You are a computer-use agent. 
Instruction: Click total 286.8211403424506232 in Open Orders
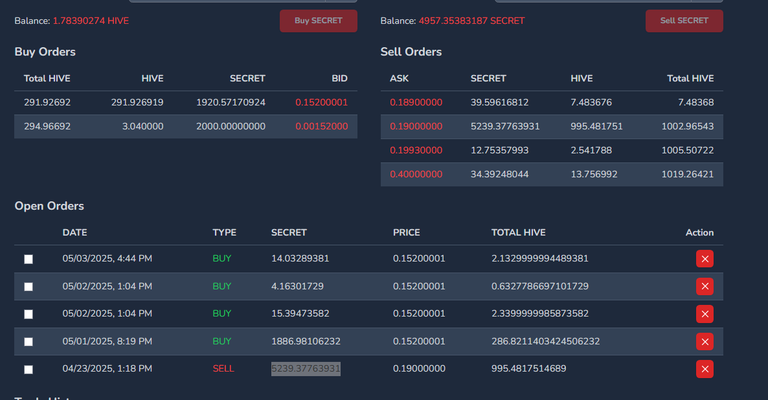(x=546, y=341)
